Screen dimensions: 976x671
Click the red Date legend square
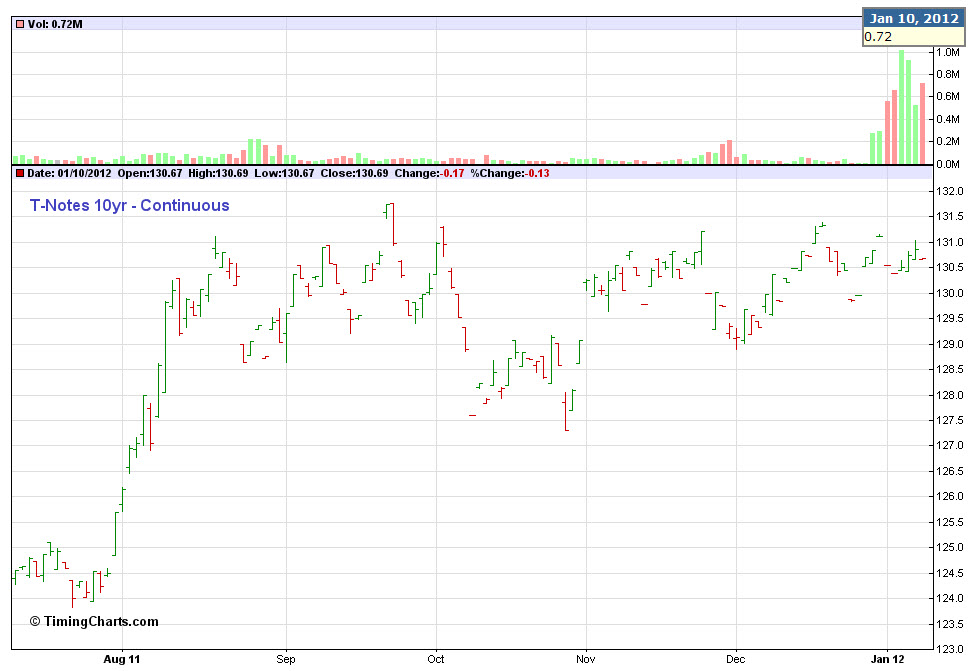pos(19,173)
